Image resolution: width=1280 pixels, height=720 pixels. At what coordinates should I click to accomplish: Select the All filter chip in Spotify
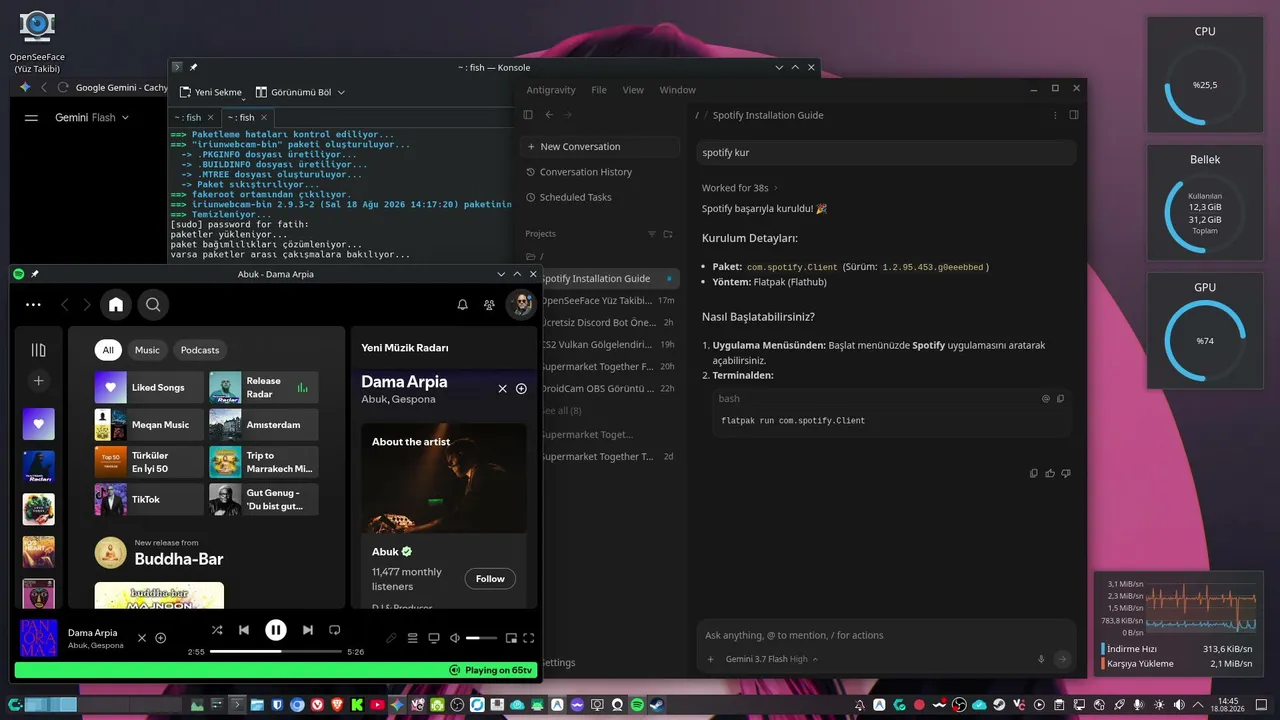108,350
